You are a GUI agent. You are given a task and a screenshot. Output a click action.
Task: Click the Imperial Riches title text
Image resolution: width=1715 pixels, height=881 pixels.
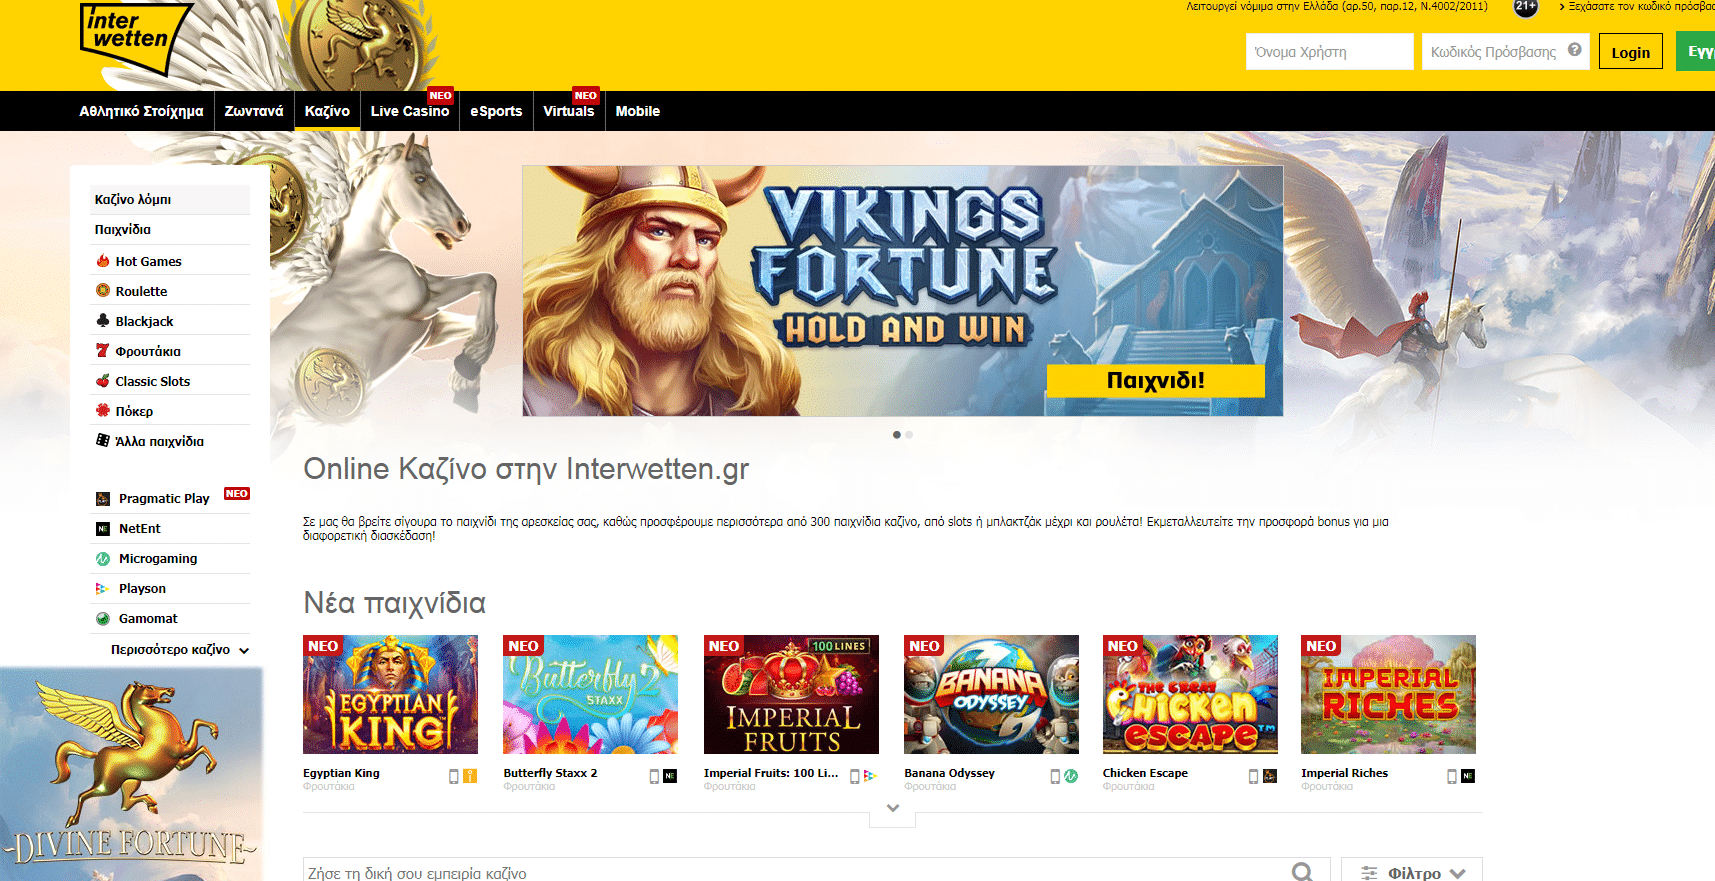click(x=1344, y=773)
